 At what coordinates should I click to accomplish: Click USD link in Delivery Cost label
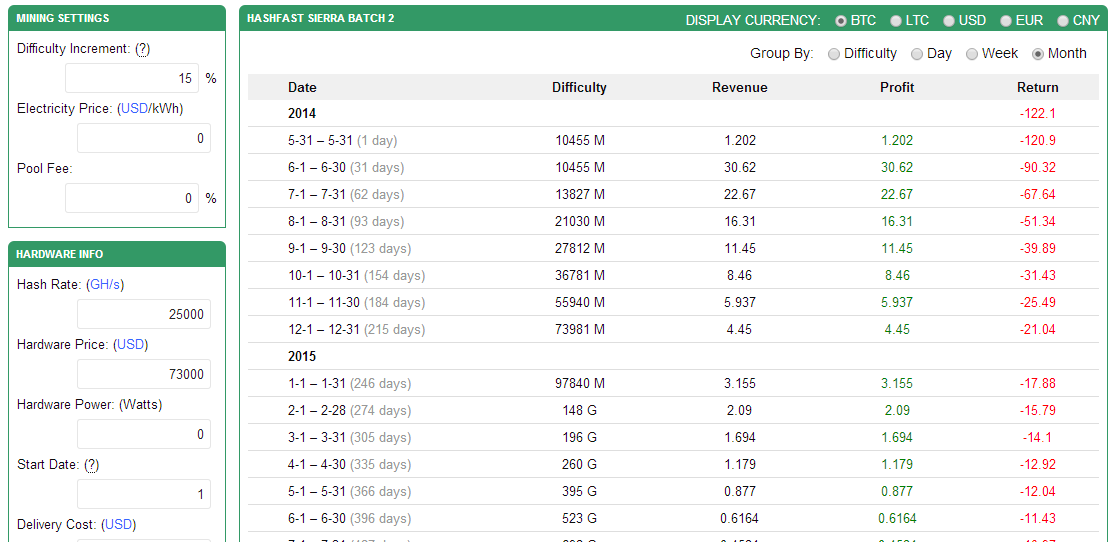118,524
